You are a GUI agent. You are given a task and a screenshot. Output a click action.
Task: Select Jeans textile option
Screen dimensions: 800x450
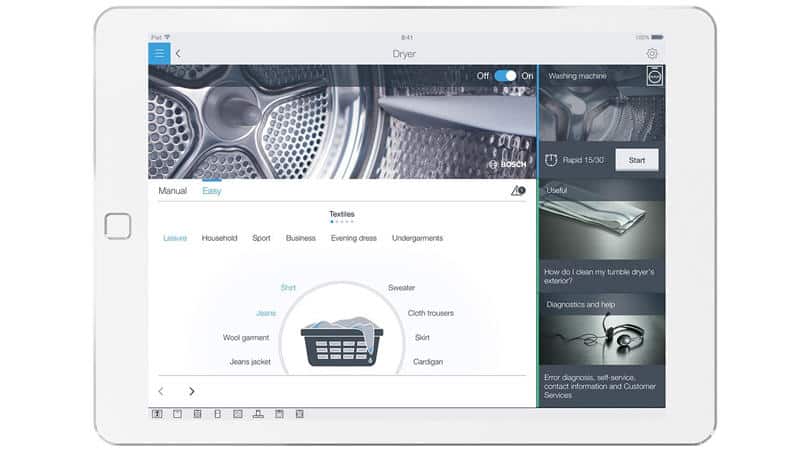tap(265, 313)
